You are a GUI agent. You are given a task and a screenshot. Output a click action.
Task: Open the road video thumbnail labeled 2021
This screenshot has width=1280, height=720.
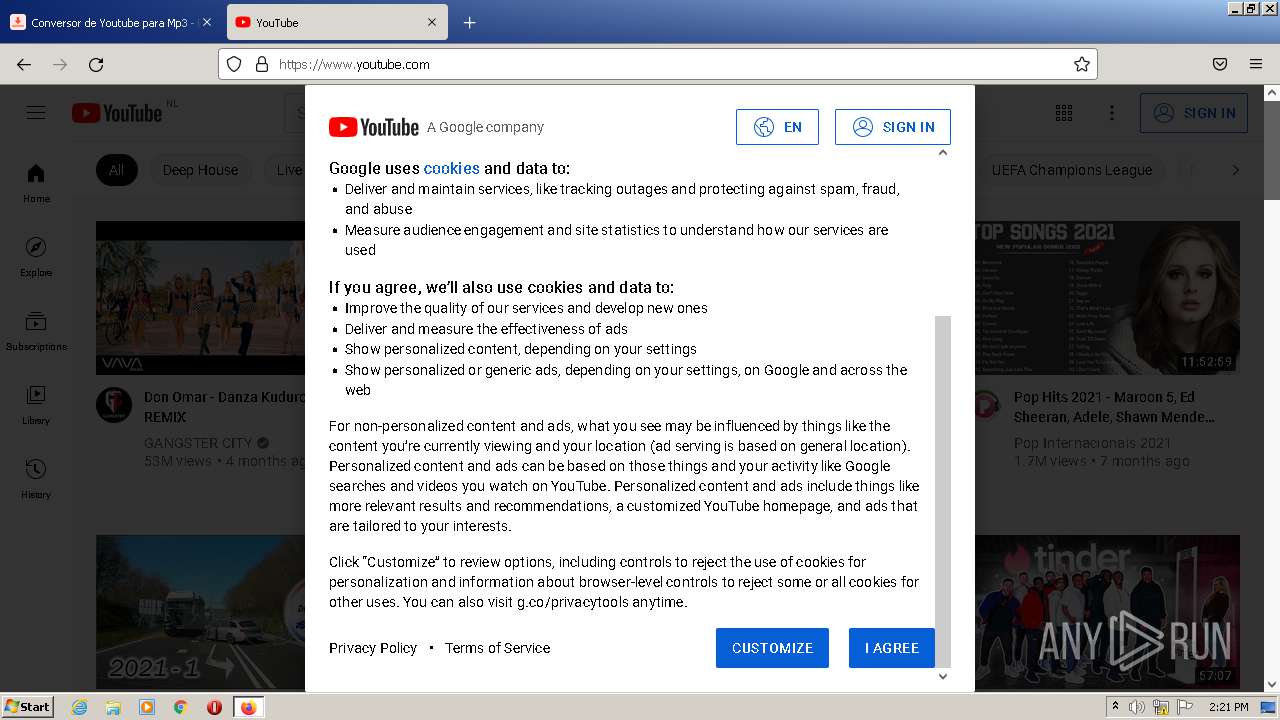tap(200, 611)
